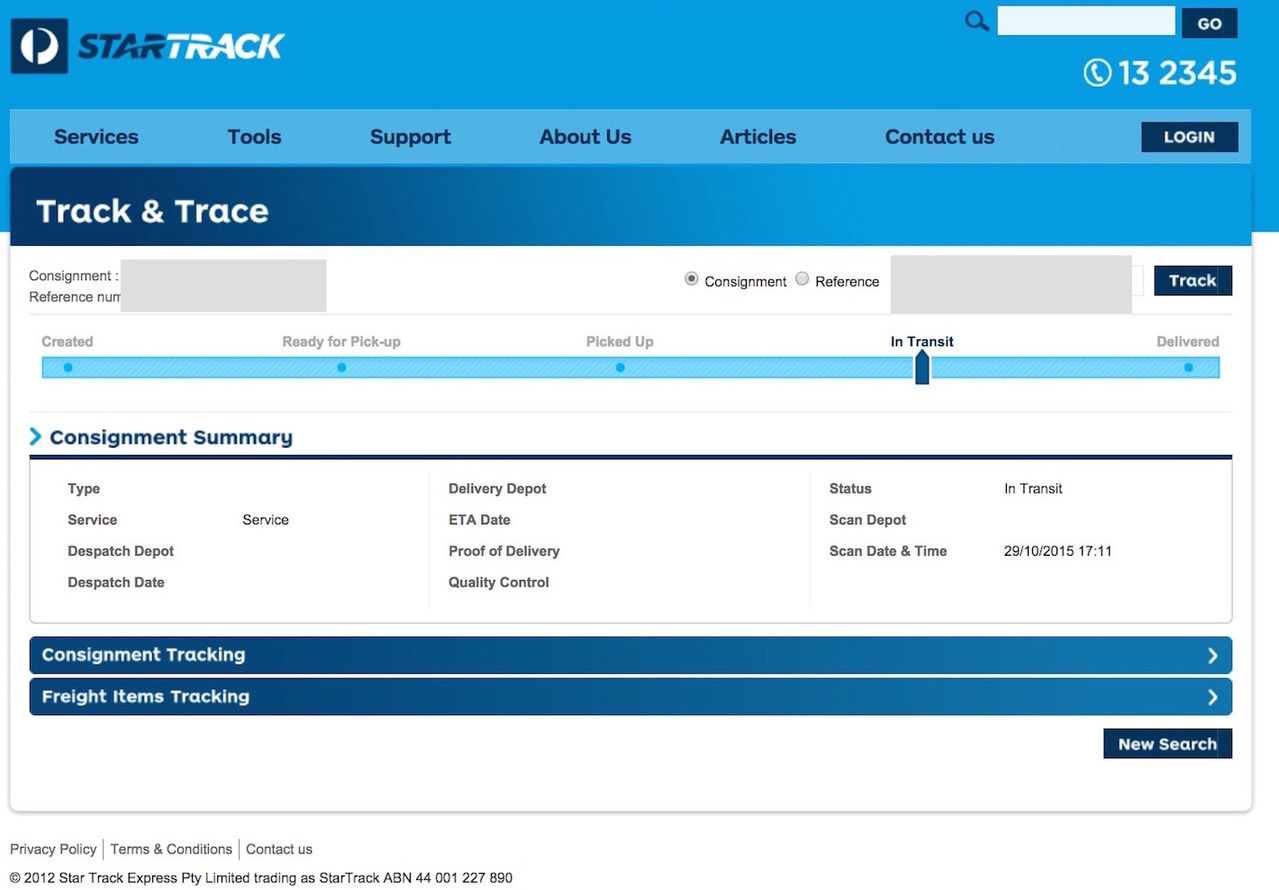Viewport: 1279px width, 890px height.
Task: Click the Delivered progress dot
Action: point(1188,367)
